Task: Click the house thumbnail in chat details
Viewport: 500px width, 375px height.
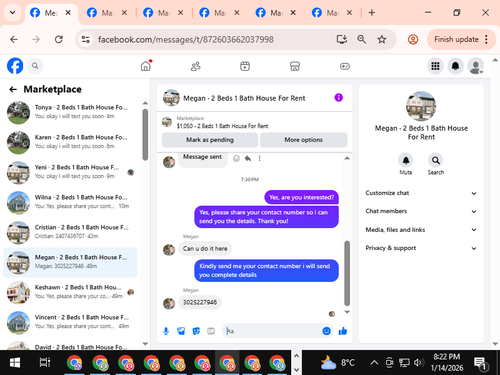Action: tap(421, 106)
